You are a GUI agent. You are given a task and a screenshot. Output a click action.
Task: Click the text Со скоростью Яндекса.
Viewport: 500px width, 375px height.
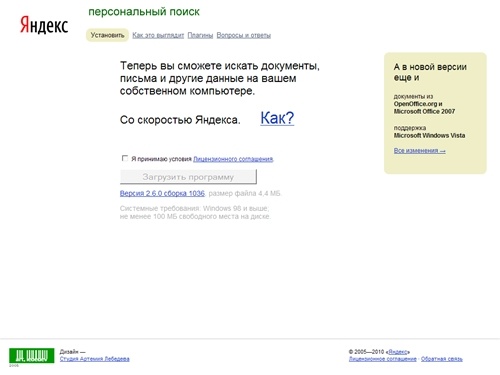pos(180,120)
